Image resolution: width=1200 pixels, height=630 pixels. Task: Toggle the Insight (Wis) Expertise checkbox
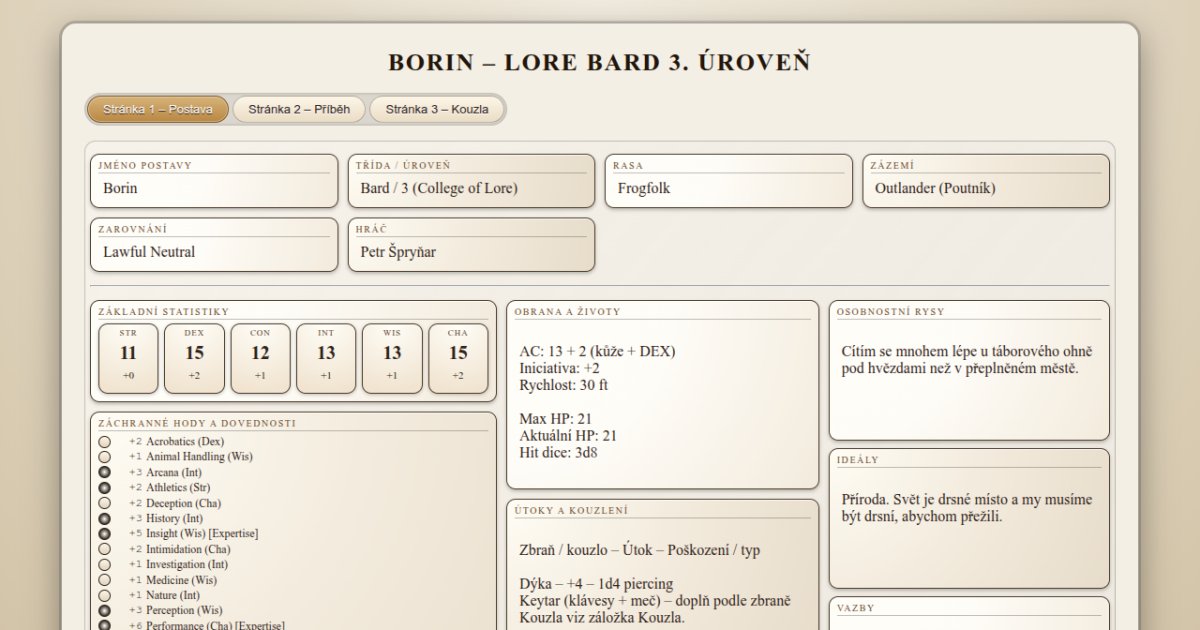pyautogui.click(x=104, y=534)
